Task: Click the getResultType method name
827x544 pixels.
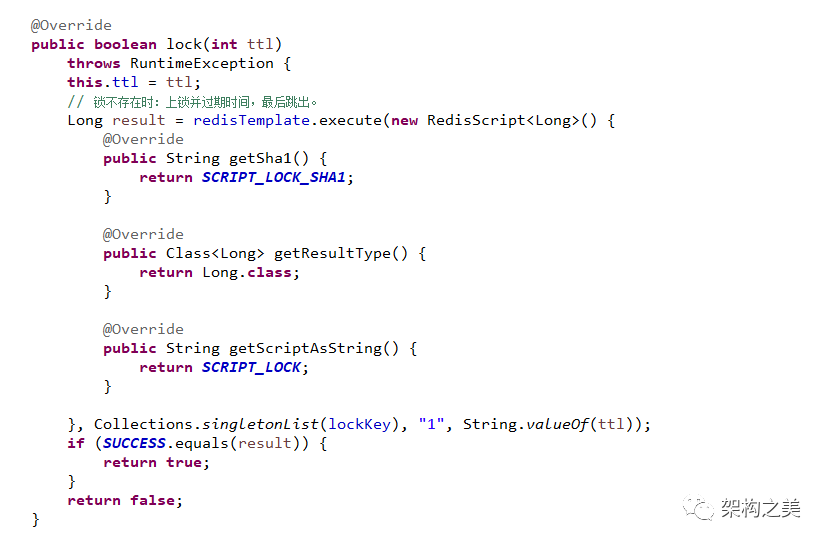Action: pos(332,254)
